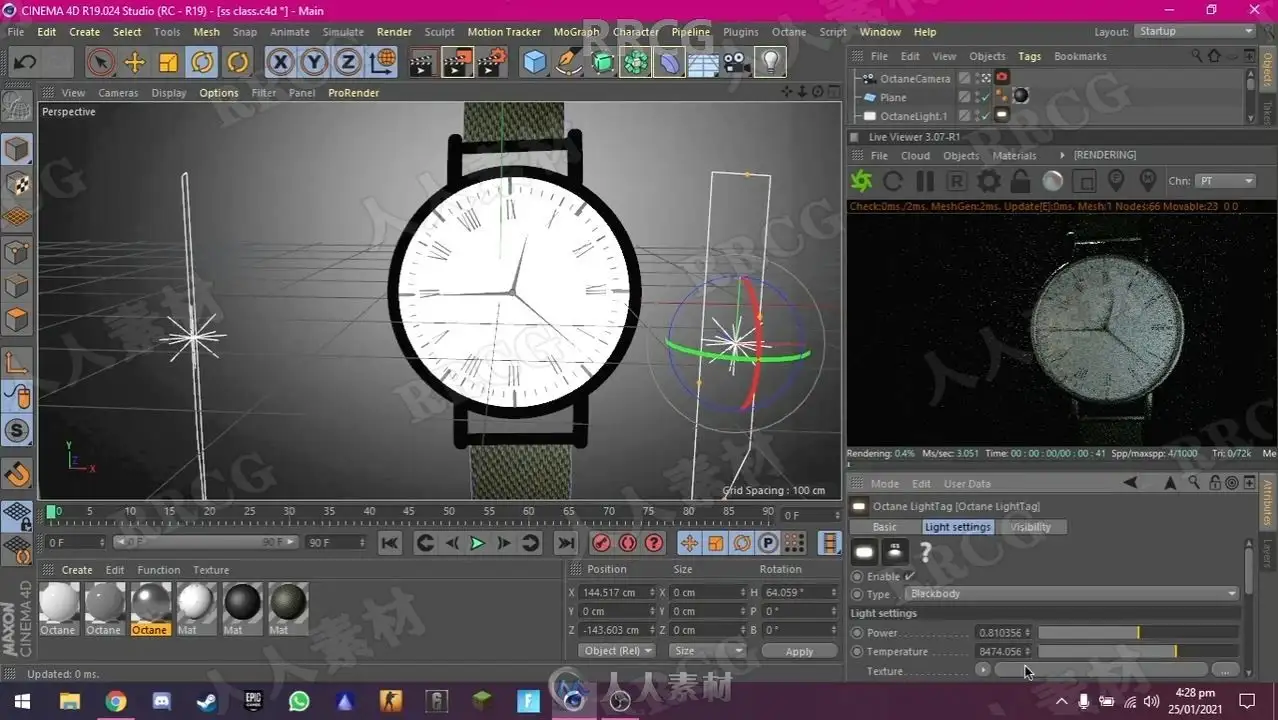Open Edit Render Settings icon

[x=491, y=62]
